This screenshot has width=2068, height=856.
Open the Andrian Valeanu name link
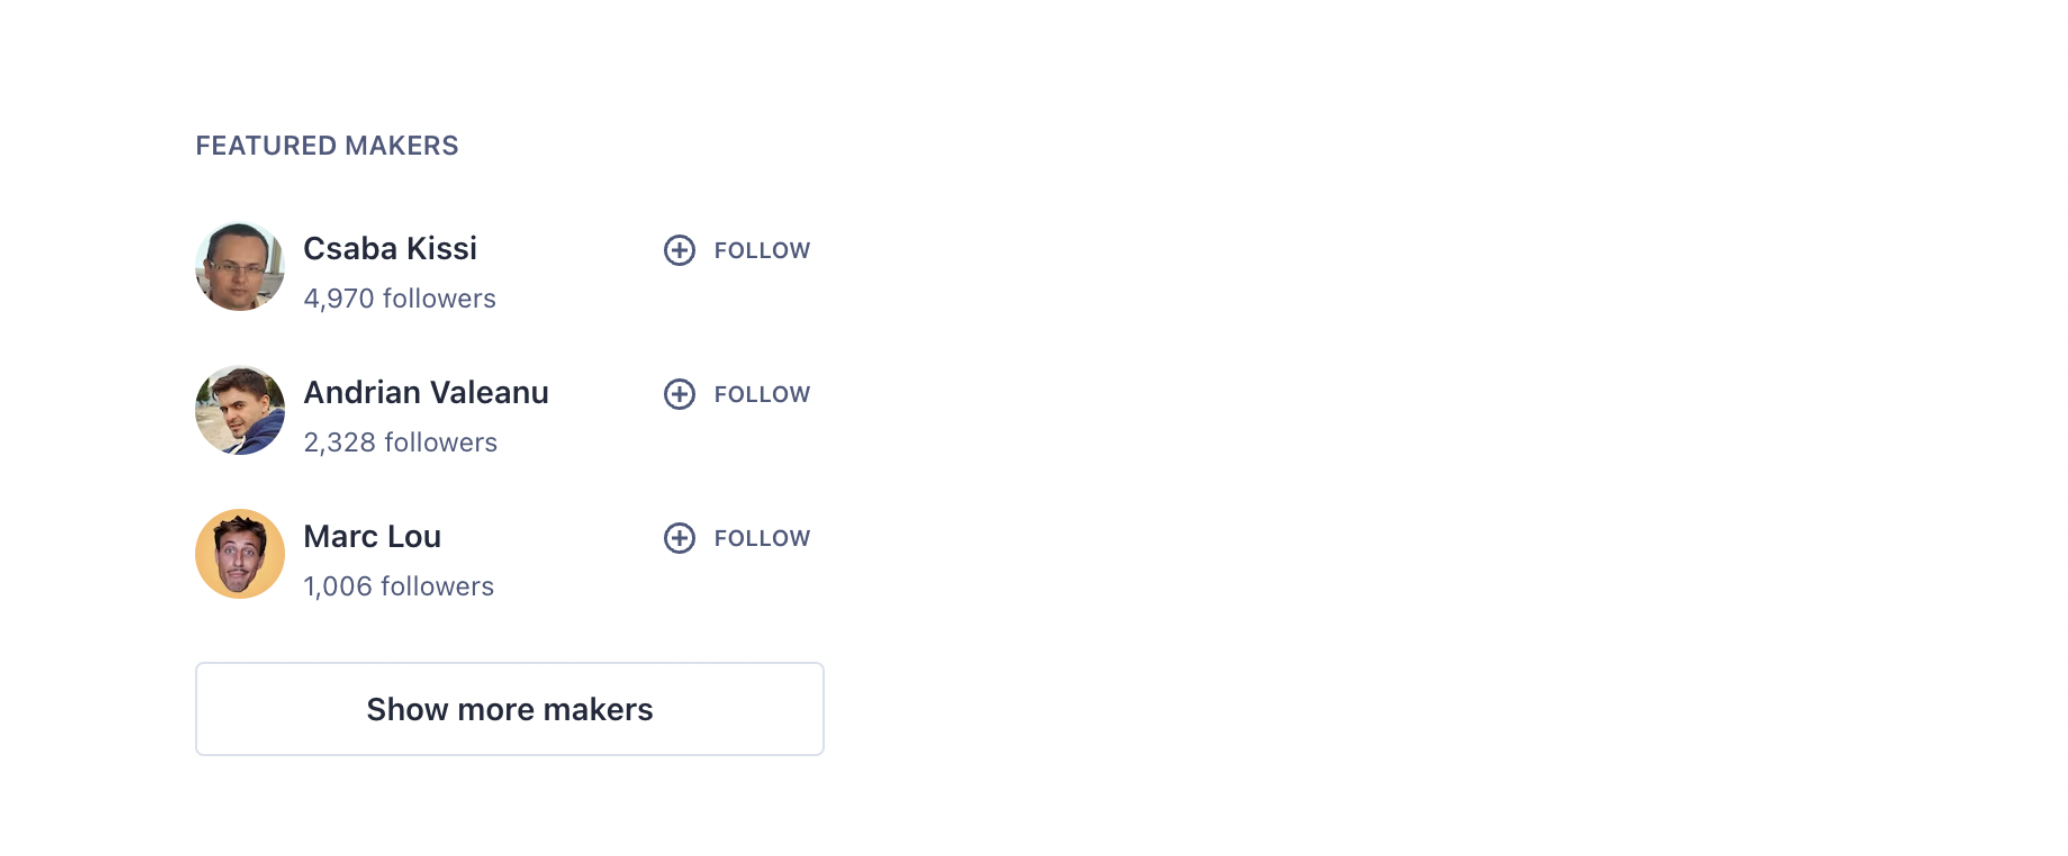(426, 393)
